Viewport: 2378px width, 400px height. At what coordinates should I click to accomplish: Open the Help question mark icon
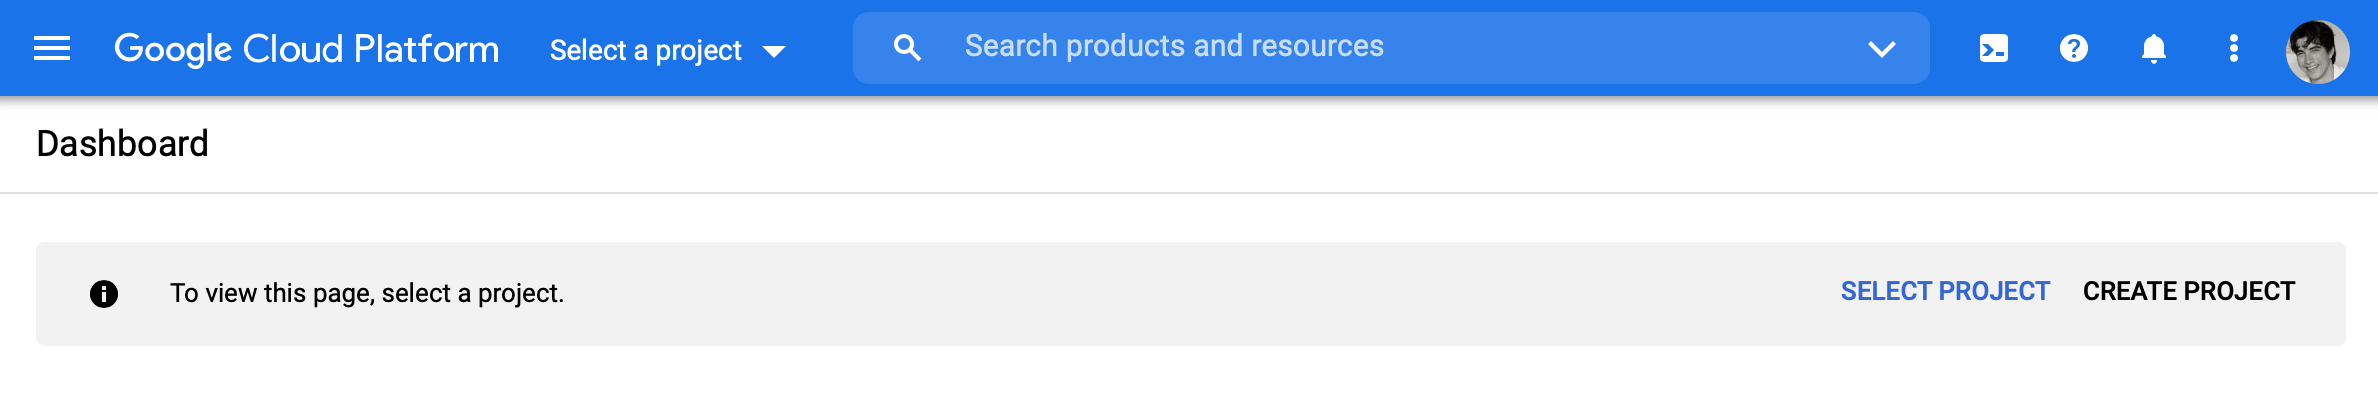click(x=2074, y=48)
